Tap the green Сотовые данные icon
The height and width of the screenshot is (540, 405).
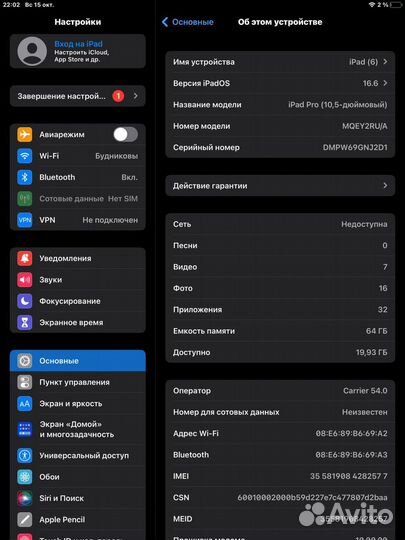[x=25, y=198]
